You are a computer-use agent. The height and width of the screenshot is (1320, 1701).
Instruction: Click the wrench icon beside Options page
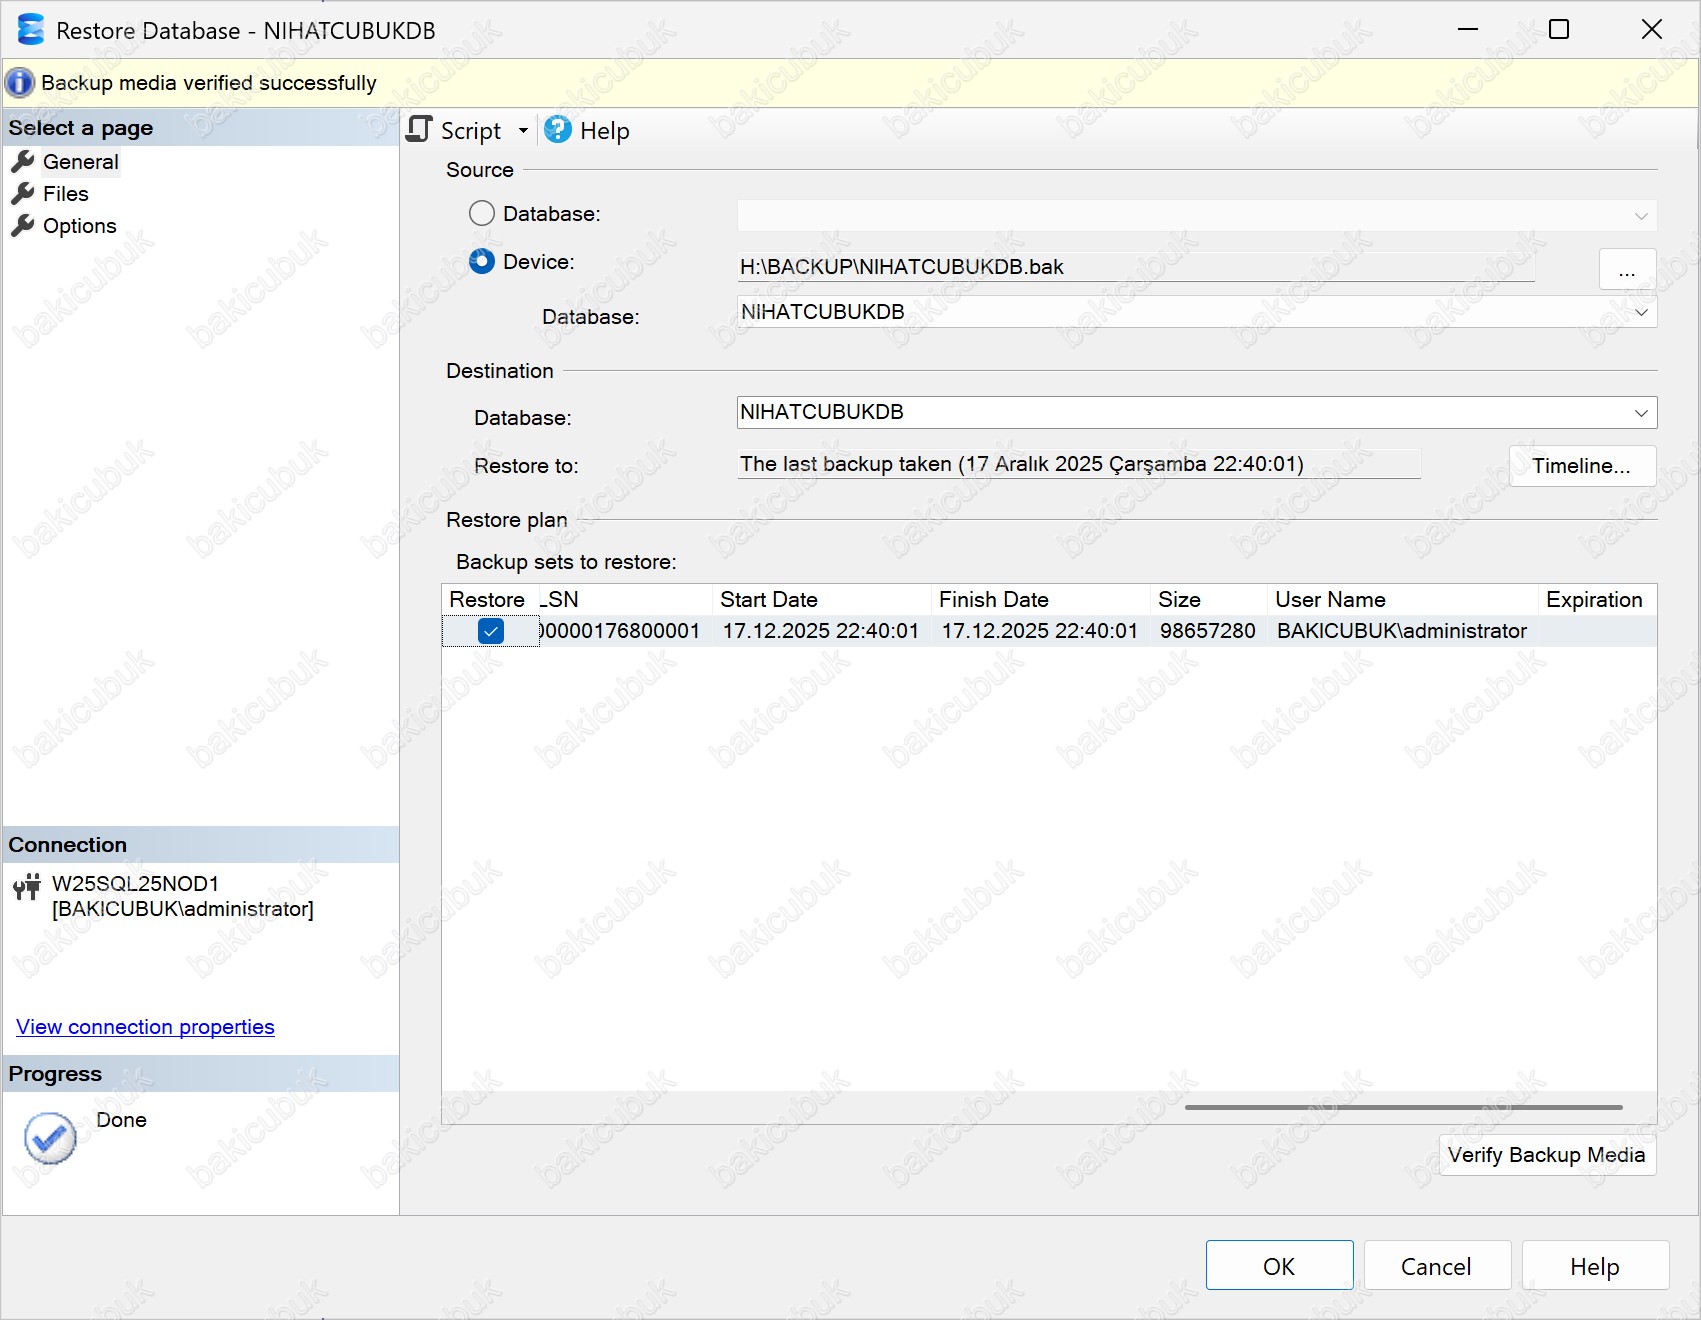(x=22, y=226)
